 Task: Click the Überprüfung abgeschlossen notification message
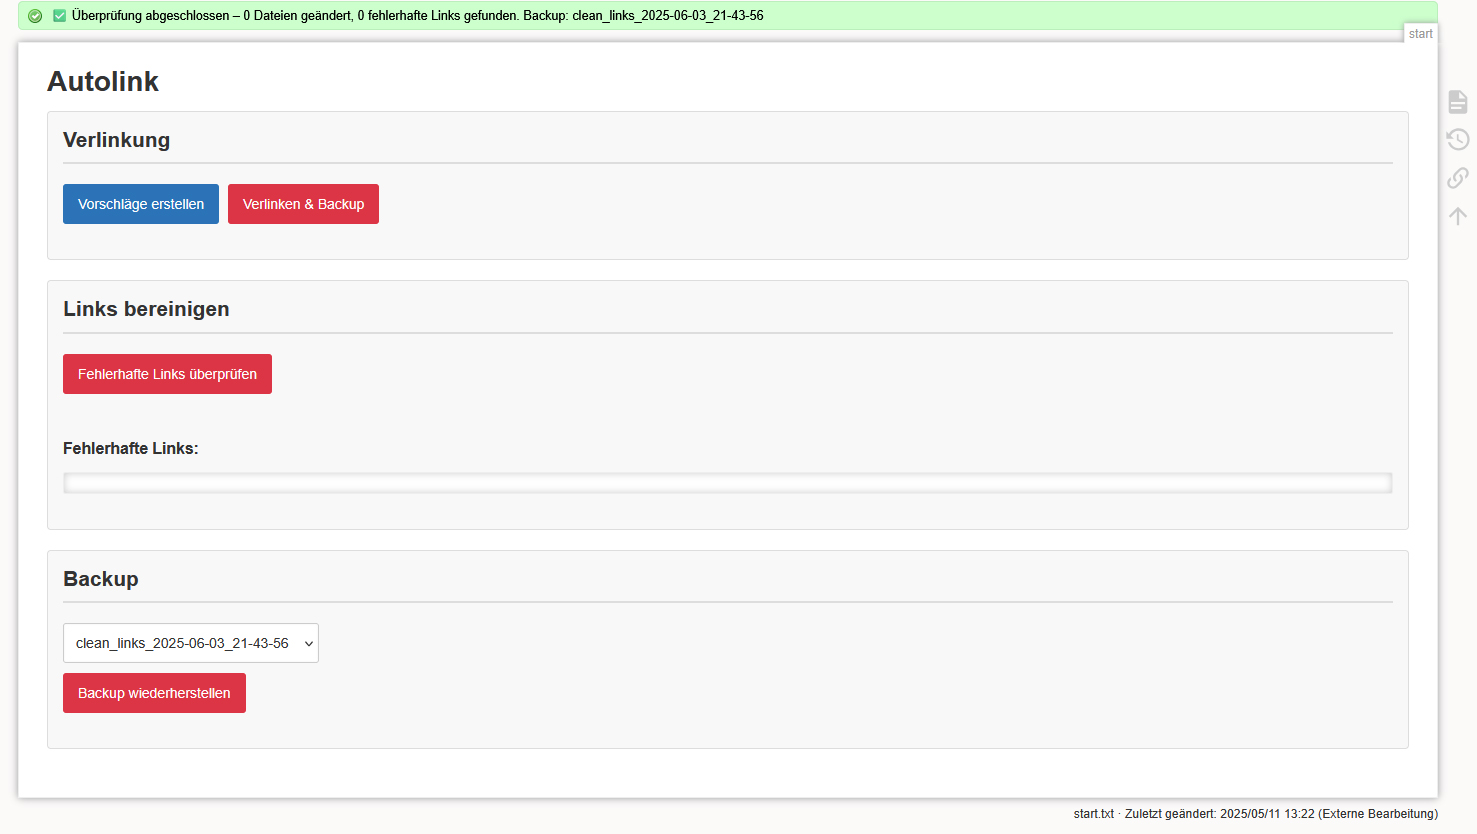(417, 16)
